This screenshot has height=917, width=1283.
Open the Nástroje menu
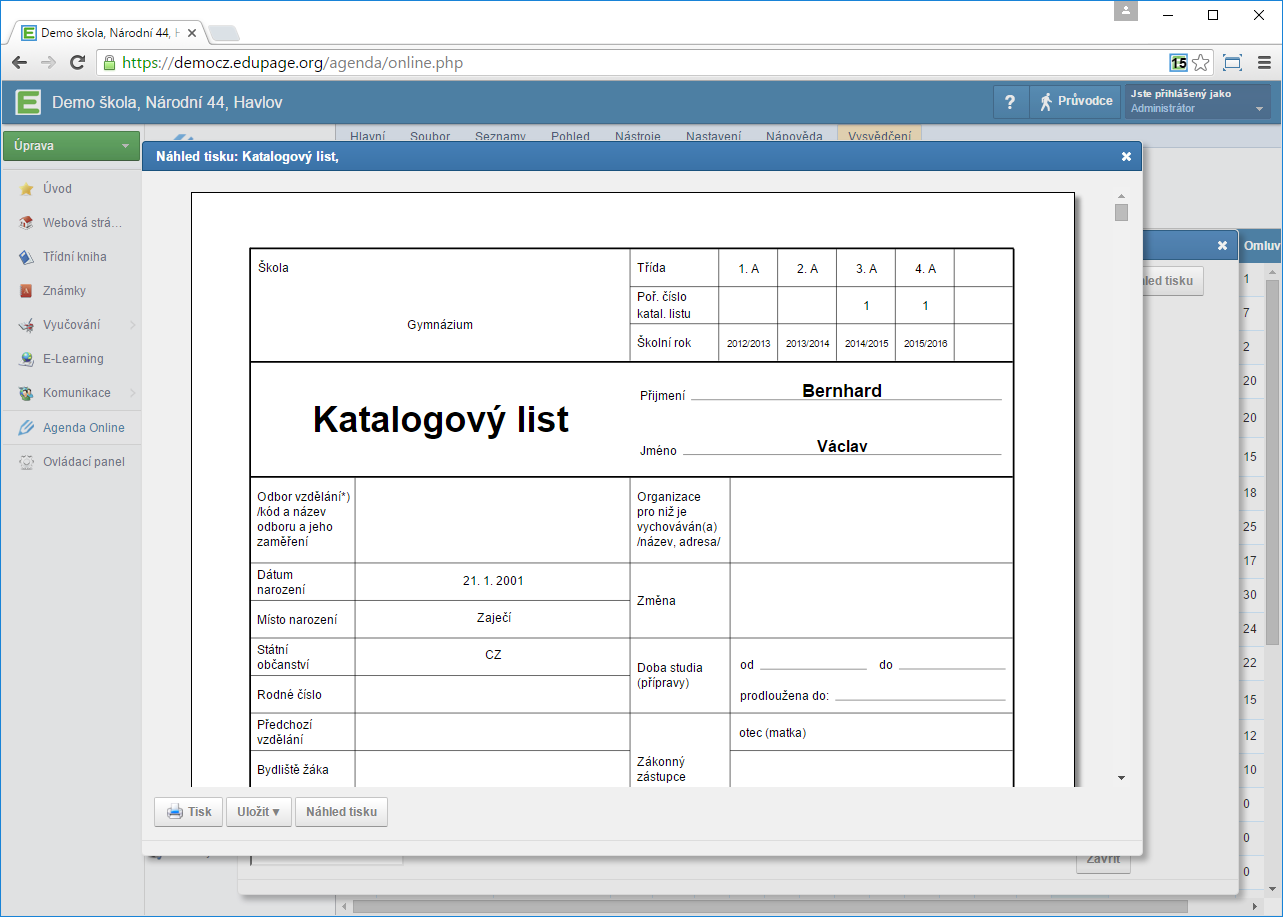pos(638,136)
